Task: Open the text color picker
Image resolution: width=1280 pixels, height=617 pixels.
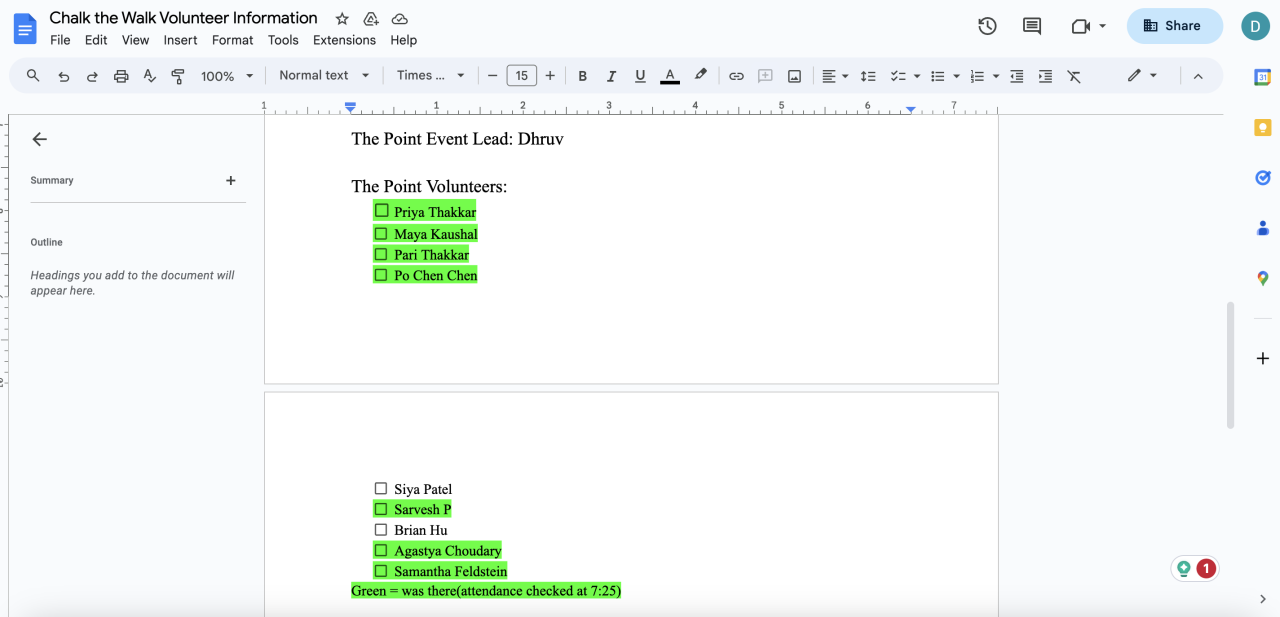Action: coord(670,76)
